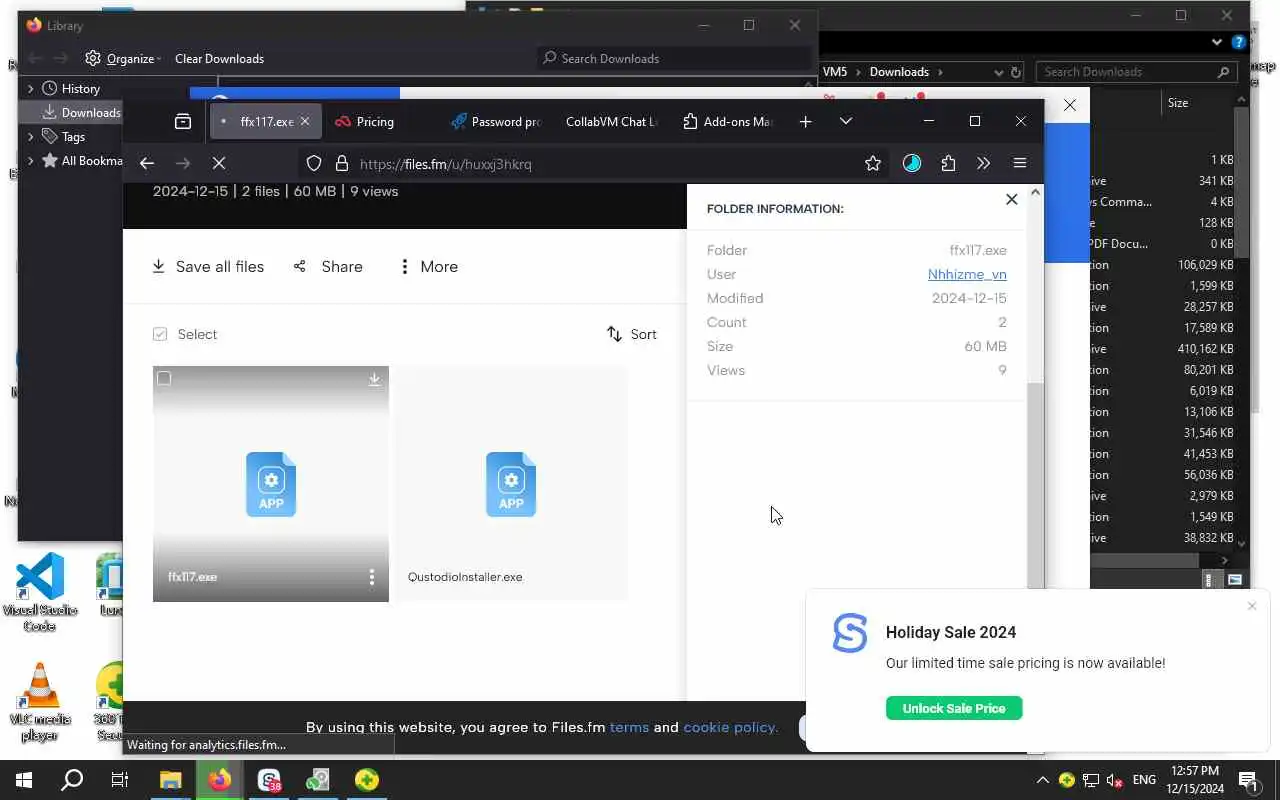The height and width of the screenshot is (800, 1280).
Task: Expand All Bookmarks in Library
Action: 30,160
